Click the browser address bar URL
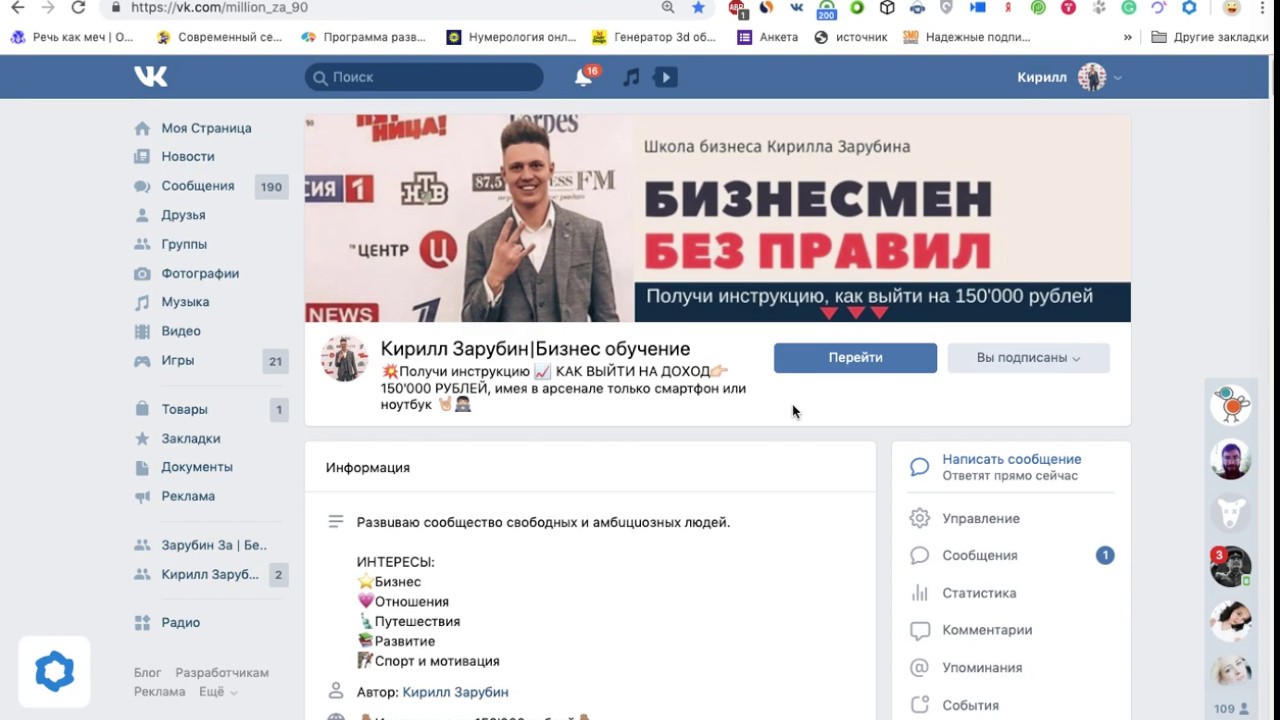 (219, 7)
